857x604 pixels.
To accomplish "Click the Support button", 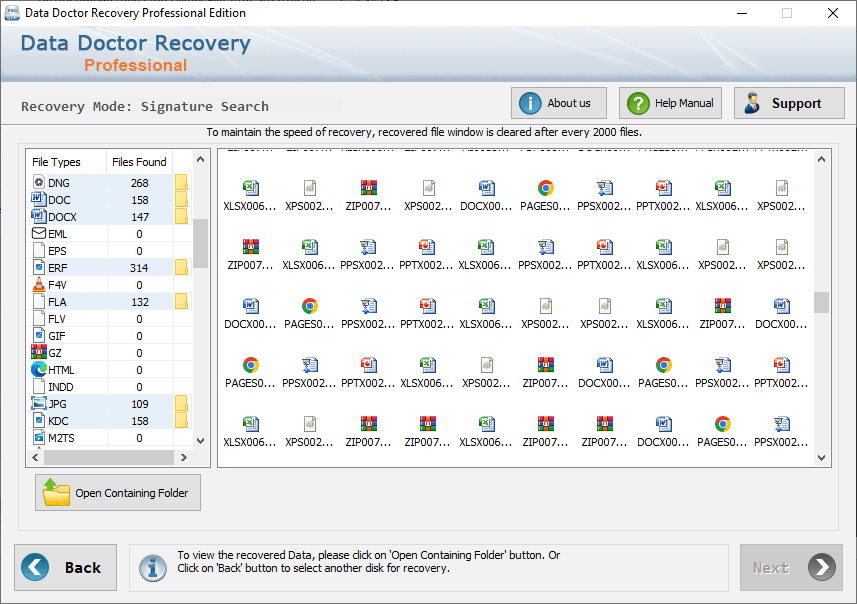I will coord(789,103).
